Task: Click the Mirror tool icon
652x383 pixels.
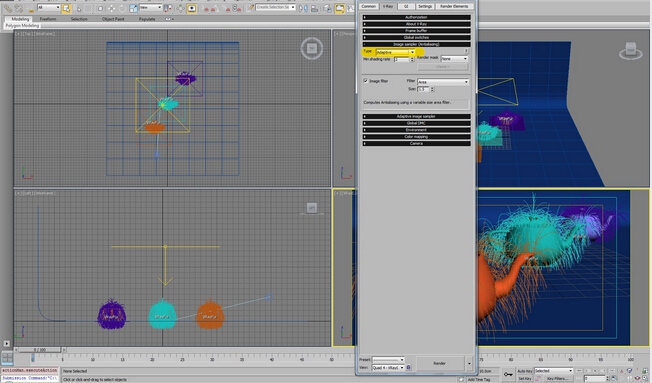Action: coord(303,8)
